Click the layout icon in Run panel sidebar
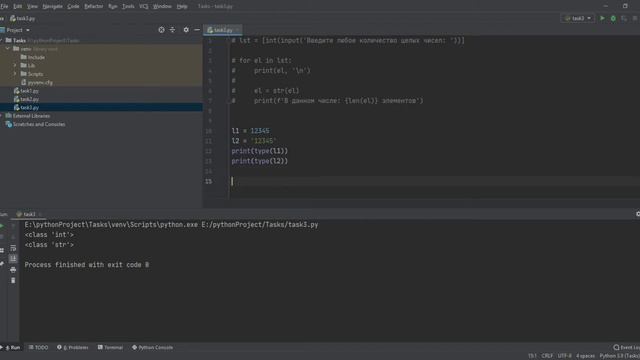 [x=2, y=250]
